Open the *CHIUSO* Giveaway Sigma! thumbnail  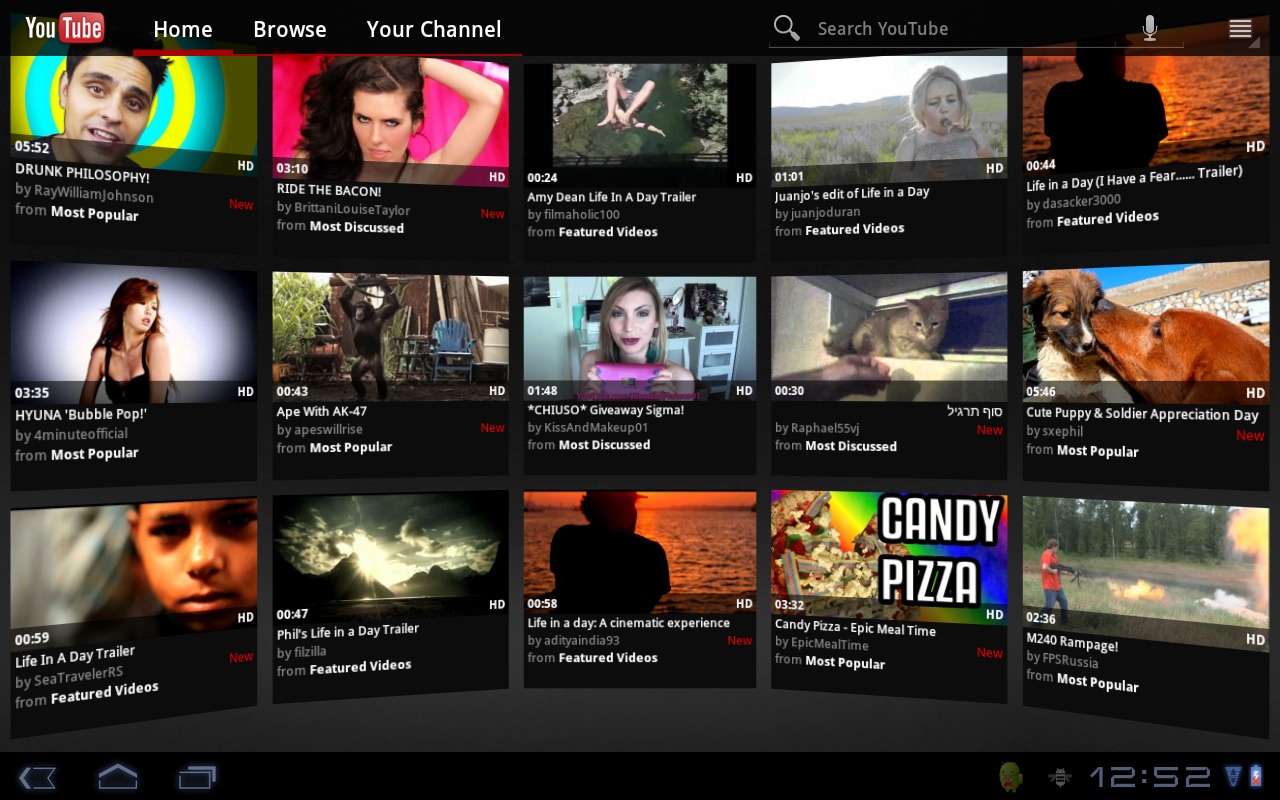point(640,339)
